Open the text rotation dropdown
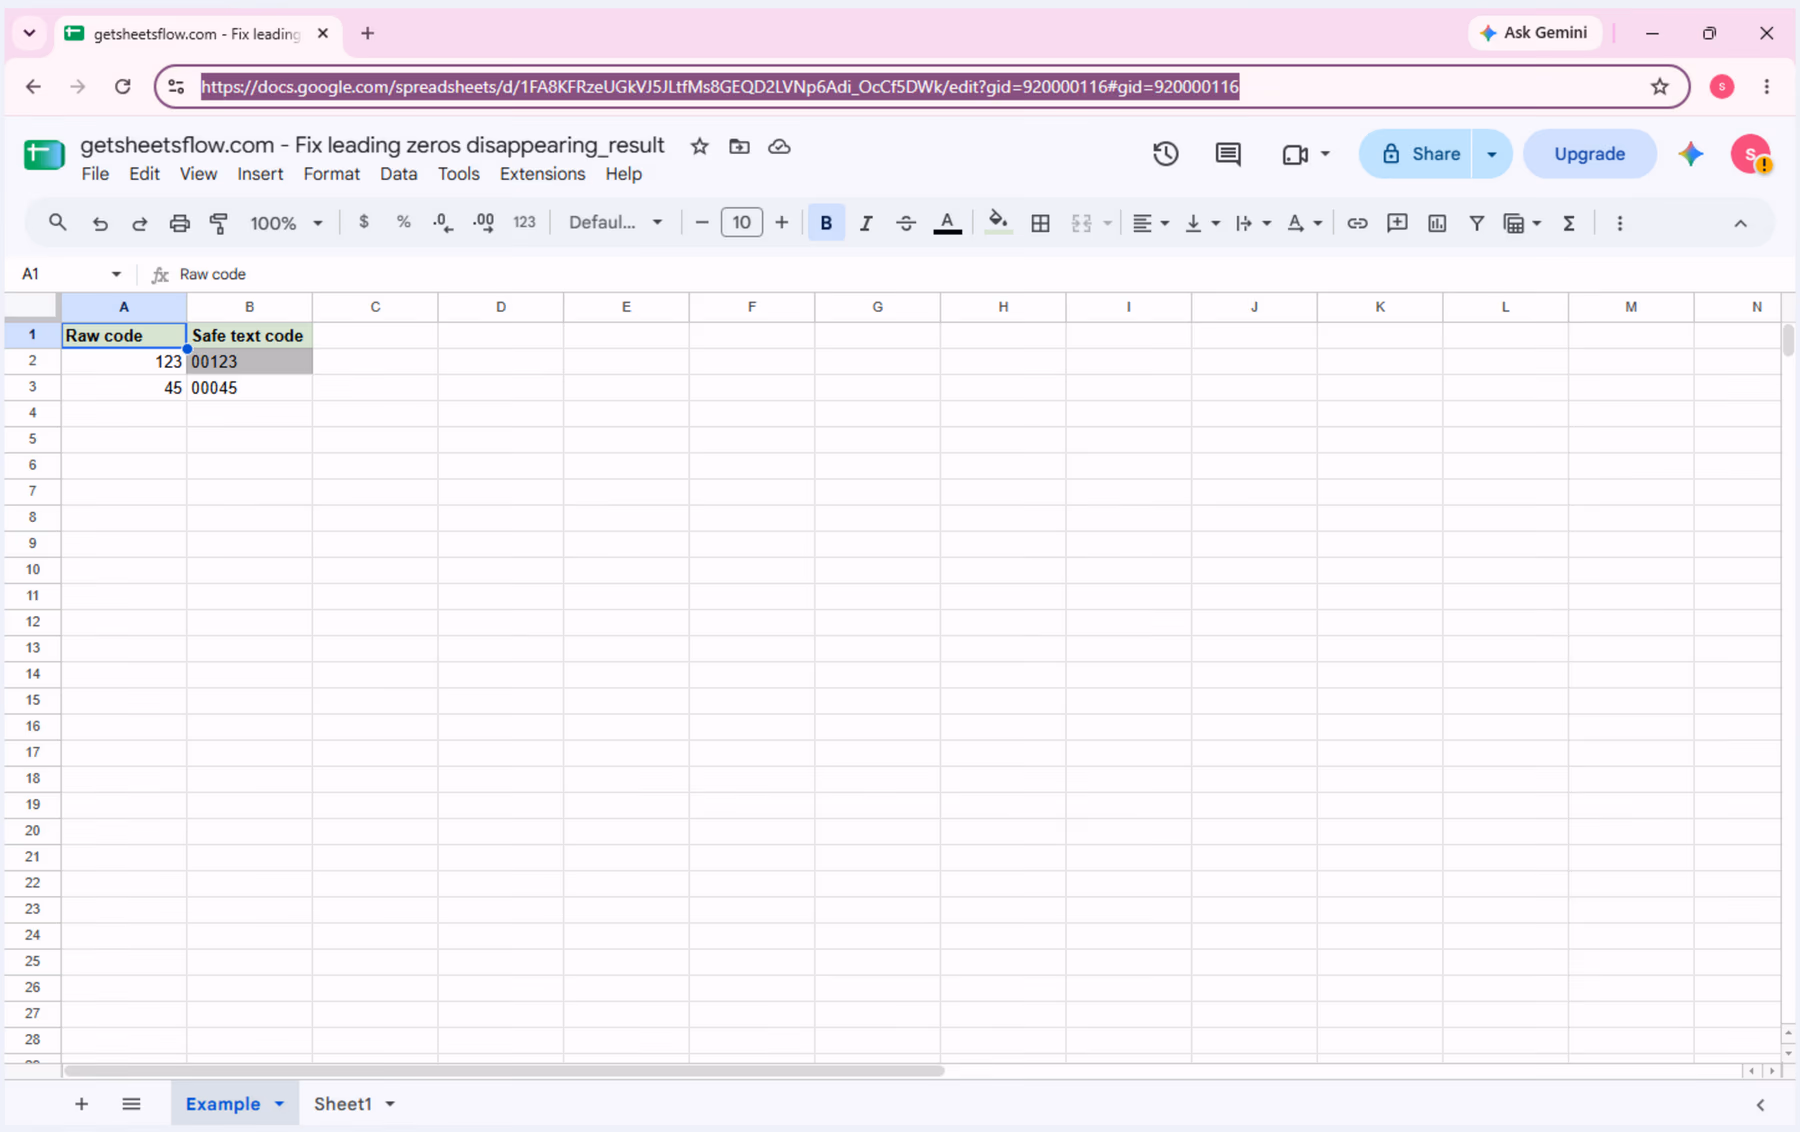 [x=1304, y=223]
